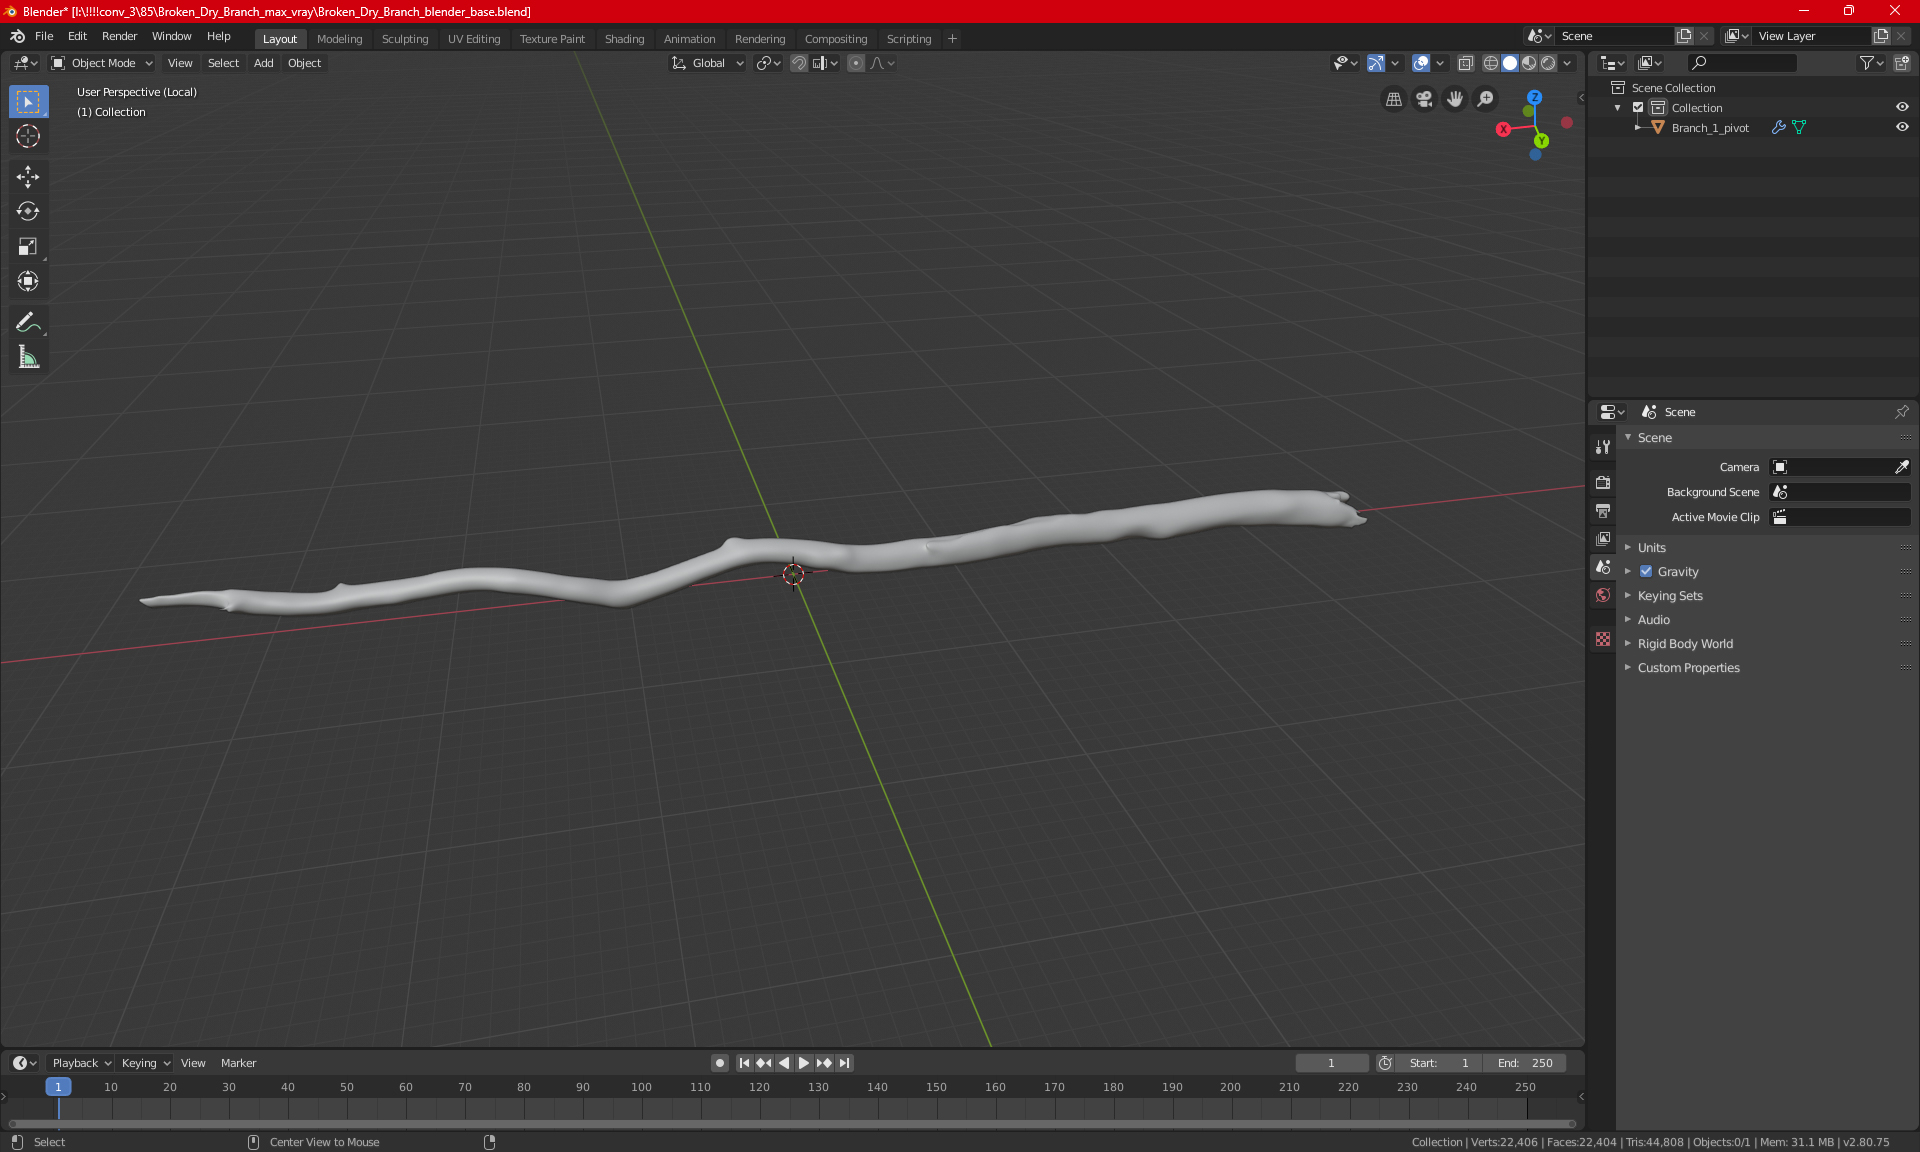This screenshot has height=1152, width=1920.
Task: Toggle viewport overlays button
Action: [x=1421, y=63]
